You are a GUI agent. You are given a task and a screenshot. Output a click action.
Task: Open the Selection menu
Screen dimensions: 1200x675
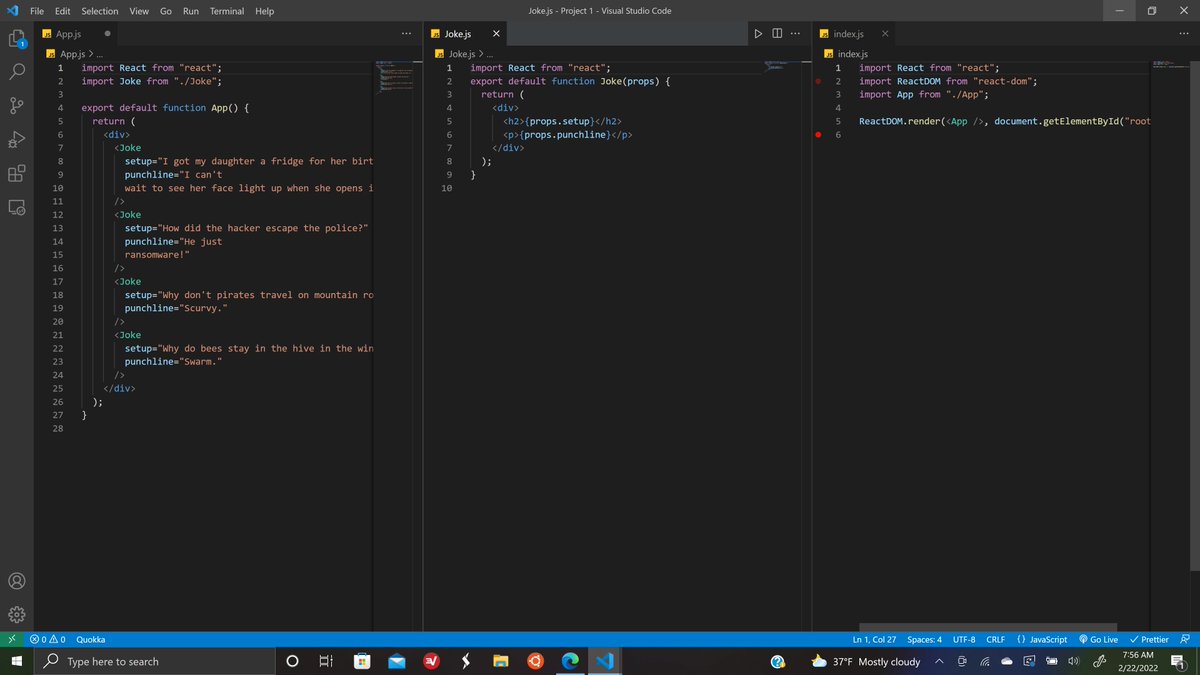[x=100, y=11]
